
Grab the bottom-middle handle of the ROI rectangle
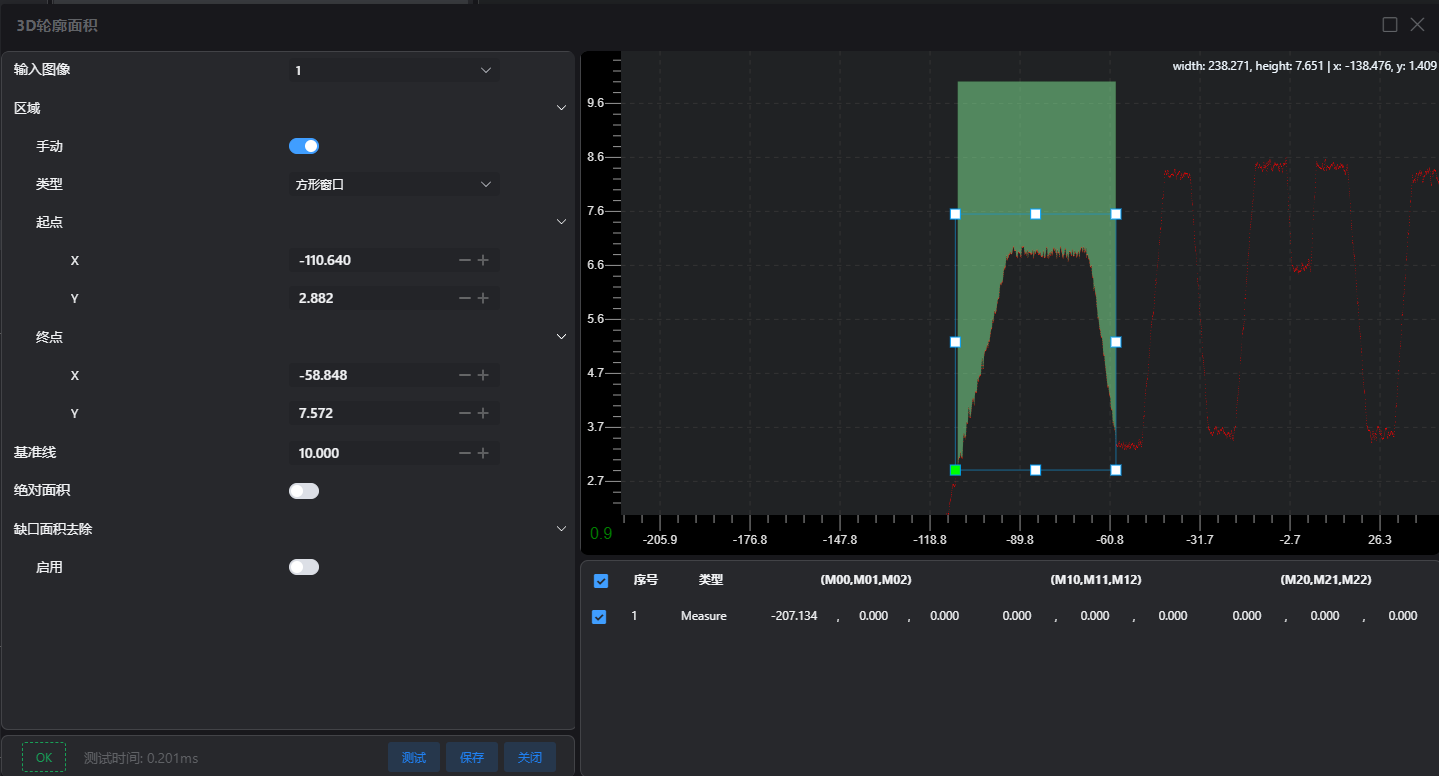(x=1036, y=470)
